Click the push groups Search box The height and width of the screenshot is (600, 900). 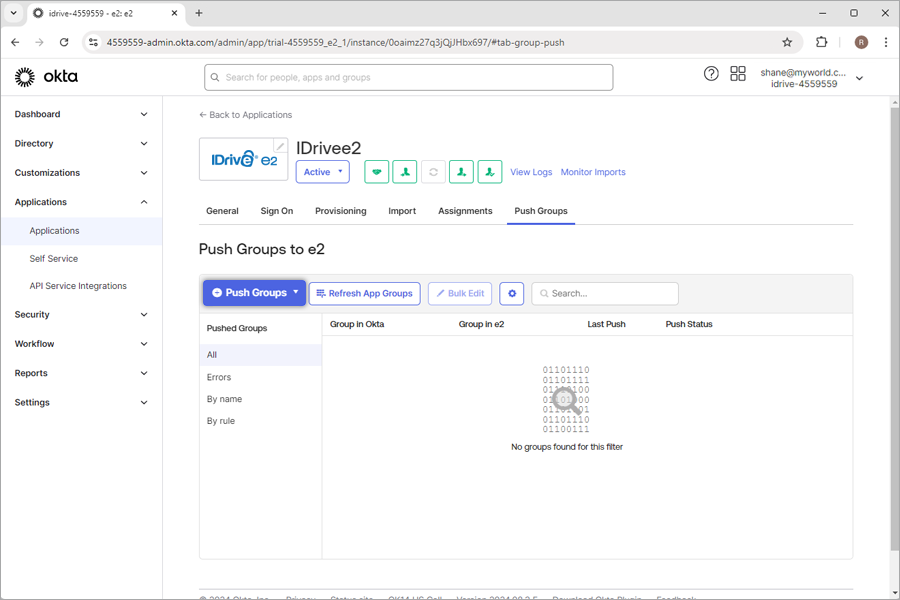605,293
